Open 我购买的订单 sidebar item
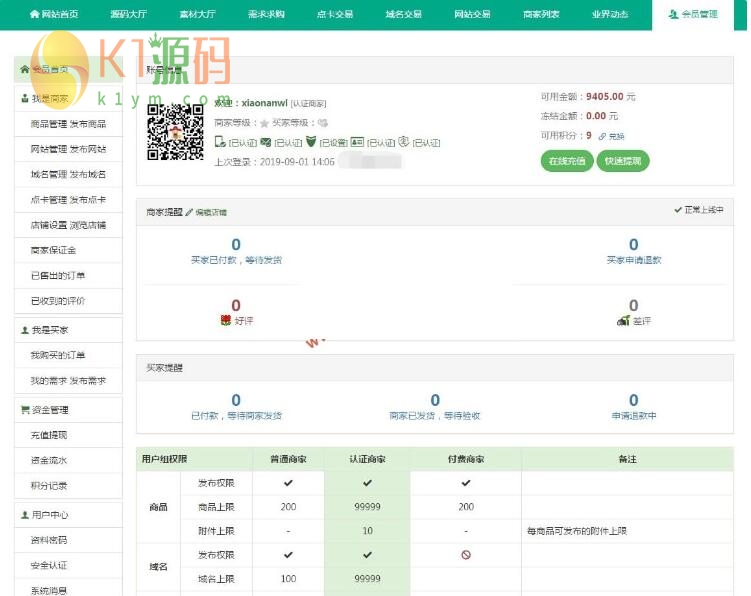The image size is (751, 596). [x=58, y=355]
